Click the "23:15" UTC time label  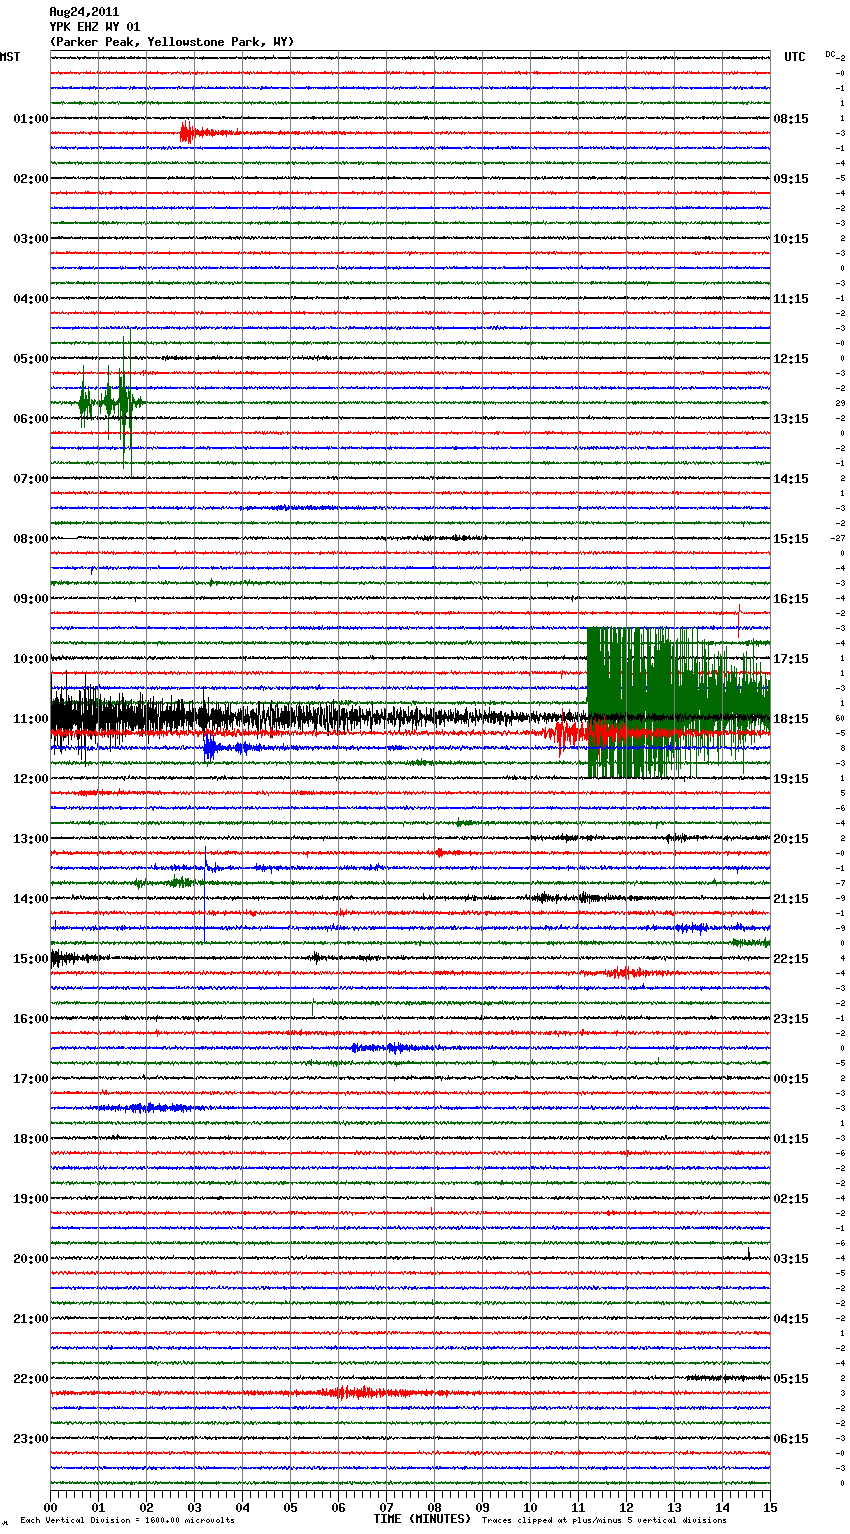pyautogui.click(x=791, y=1019)
